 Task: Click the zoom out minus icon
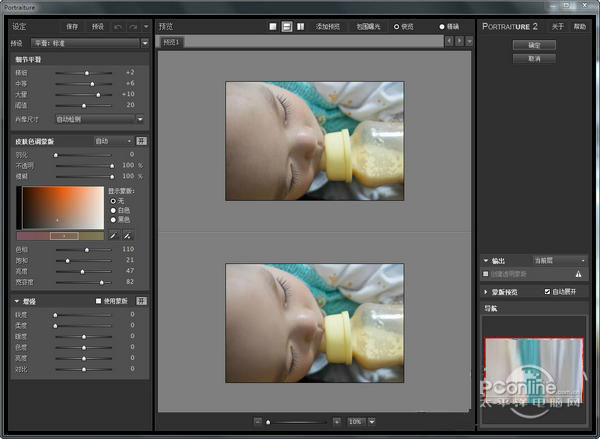click(258, 422)
